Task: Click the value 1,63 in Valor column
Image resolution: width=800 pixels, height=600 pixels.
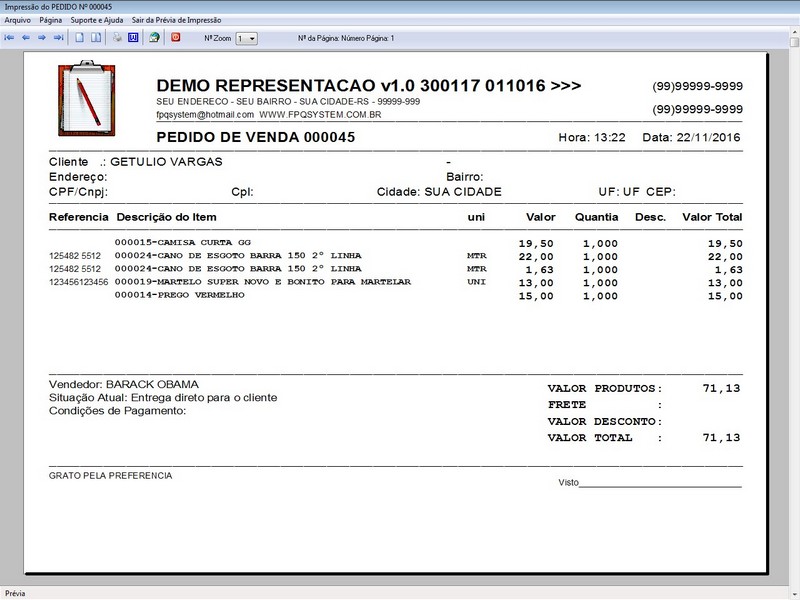Action: click(539, 270)
